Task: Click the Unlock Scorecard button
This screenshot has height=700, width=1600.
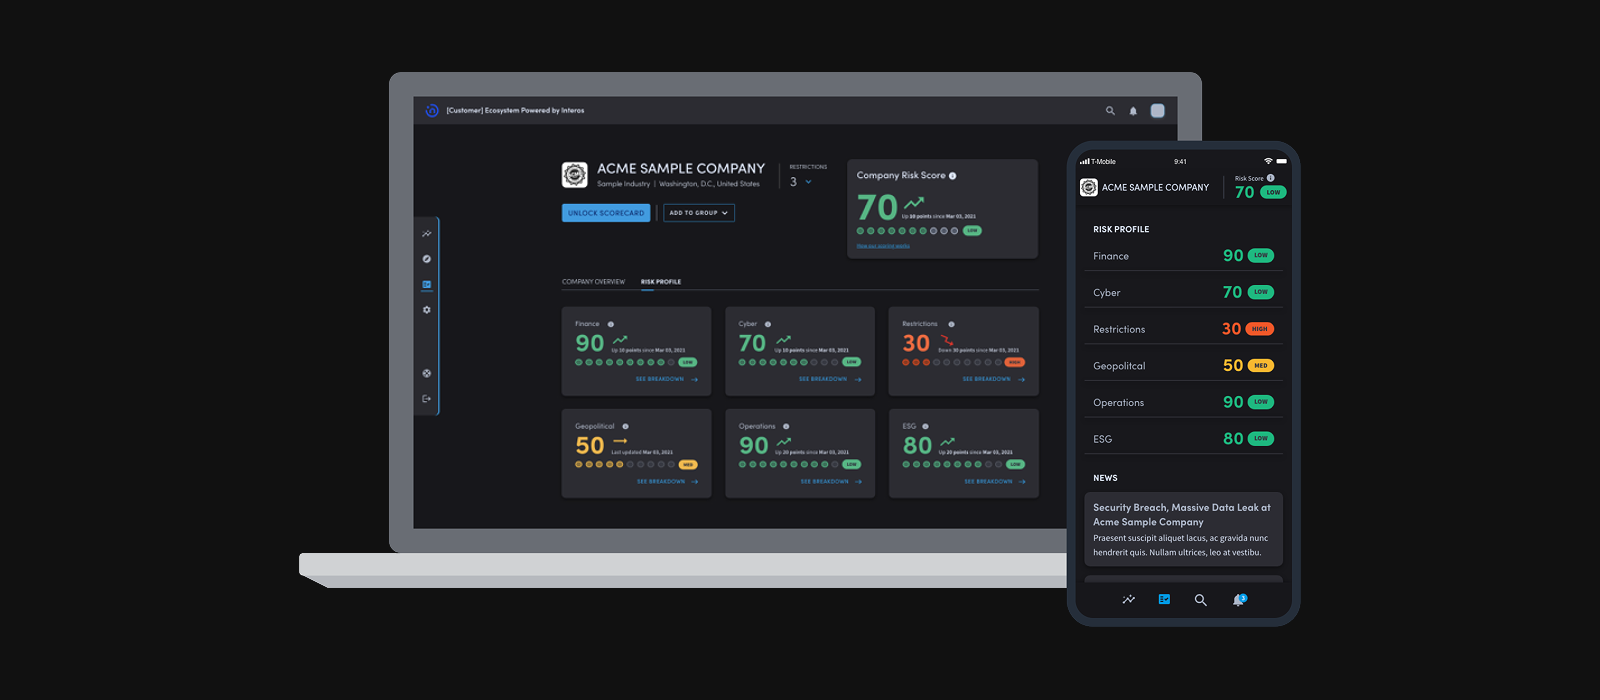Action: (x=606, y=213)
